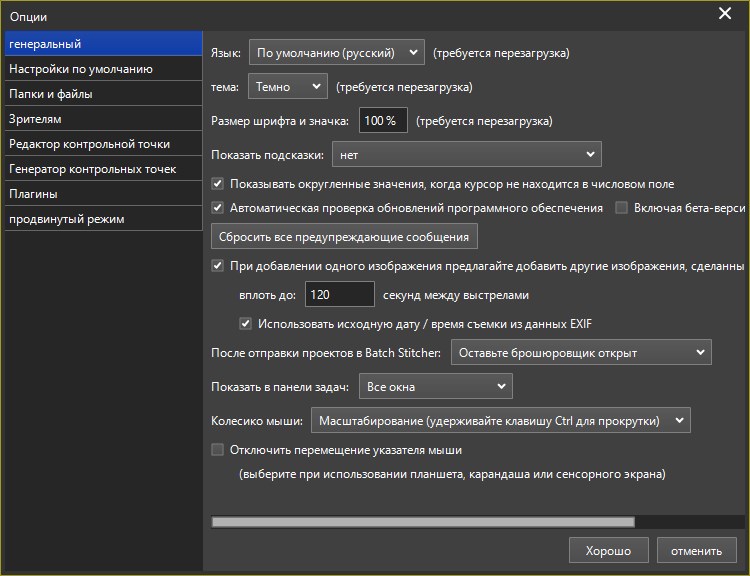Toggle При добавлении одного изображения checkbox

click(218, 266)
